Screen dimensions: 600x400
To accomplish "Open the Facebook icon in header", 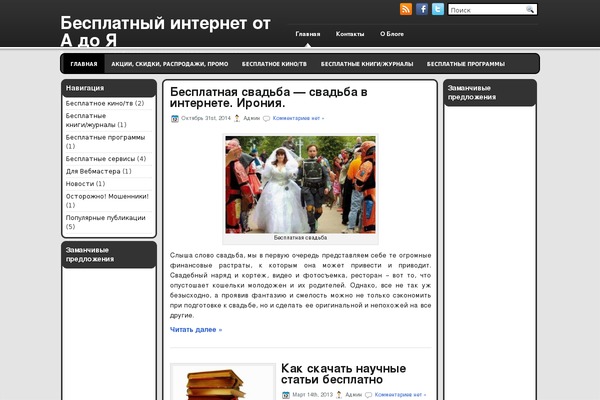I will tap(422, 9).
